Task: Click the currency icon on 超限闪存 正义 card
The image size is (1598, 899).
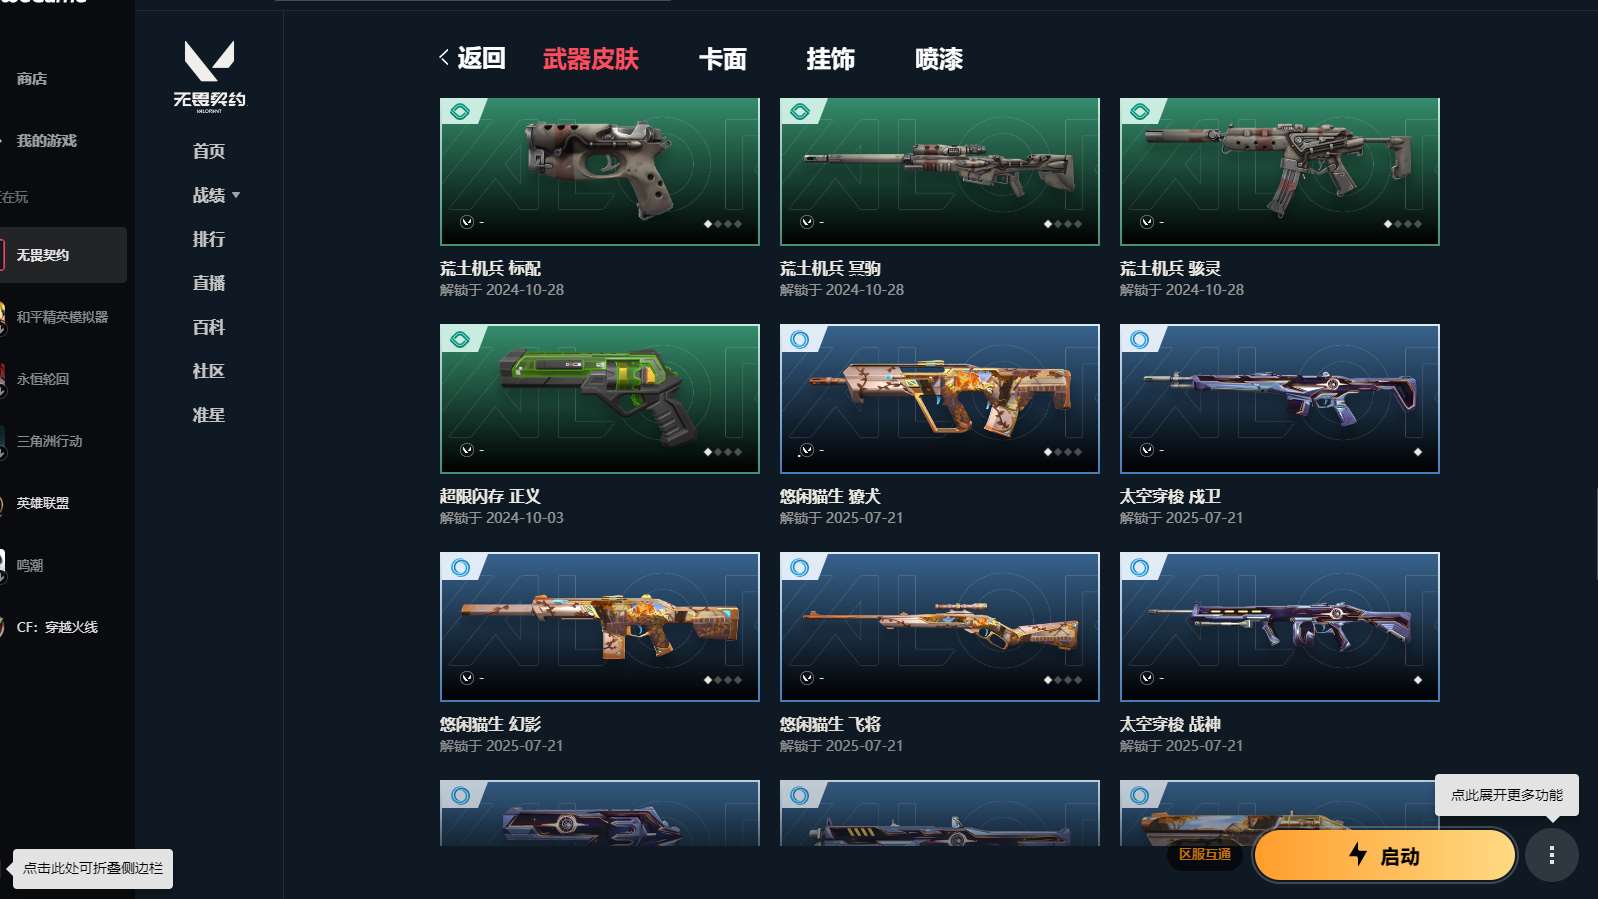Action: pos(466,450)
